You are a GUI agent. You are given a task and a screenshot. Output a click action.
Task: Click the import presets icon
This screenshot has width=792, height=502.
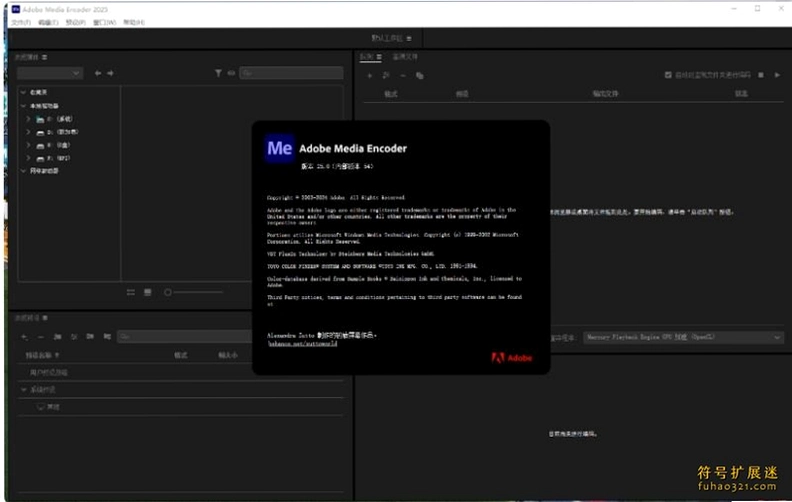point(90,337)
